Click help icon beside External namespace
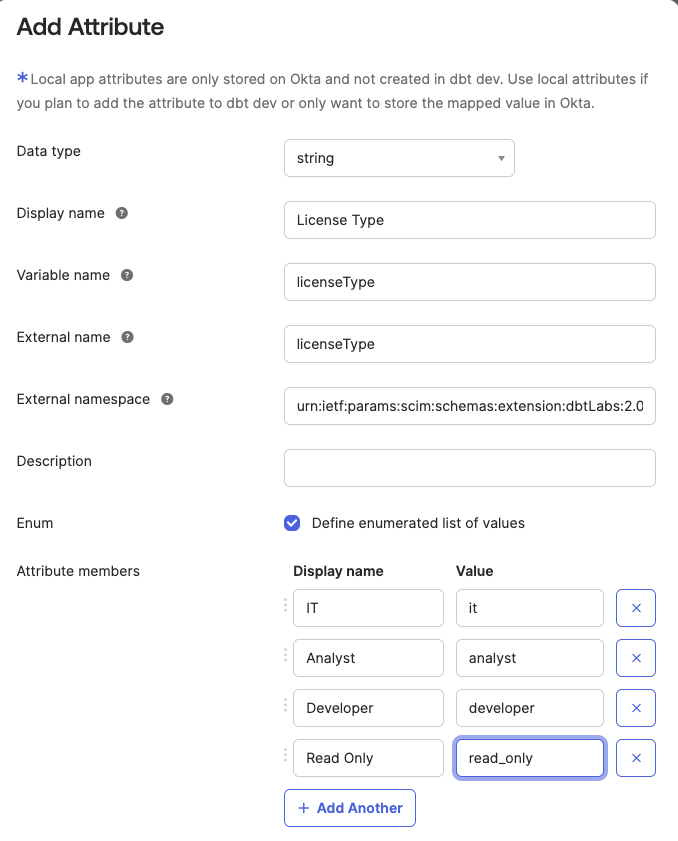678x841 pixels. (167, 399)
